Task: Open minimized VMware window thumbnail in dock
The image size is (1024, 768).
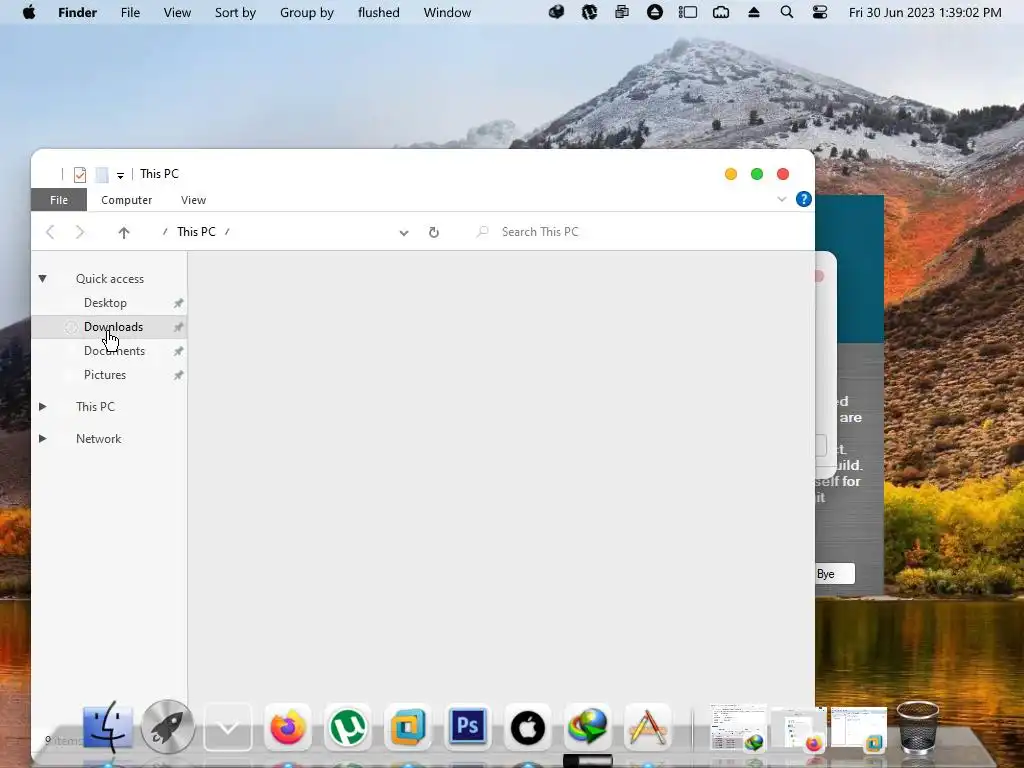Action: tap(859, 729)
